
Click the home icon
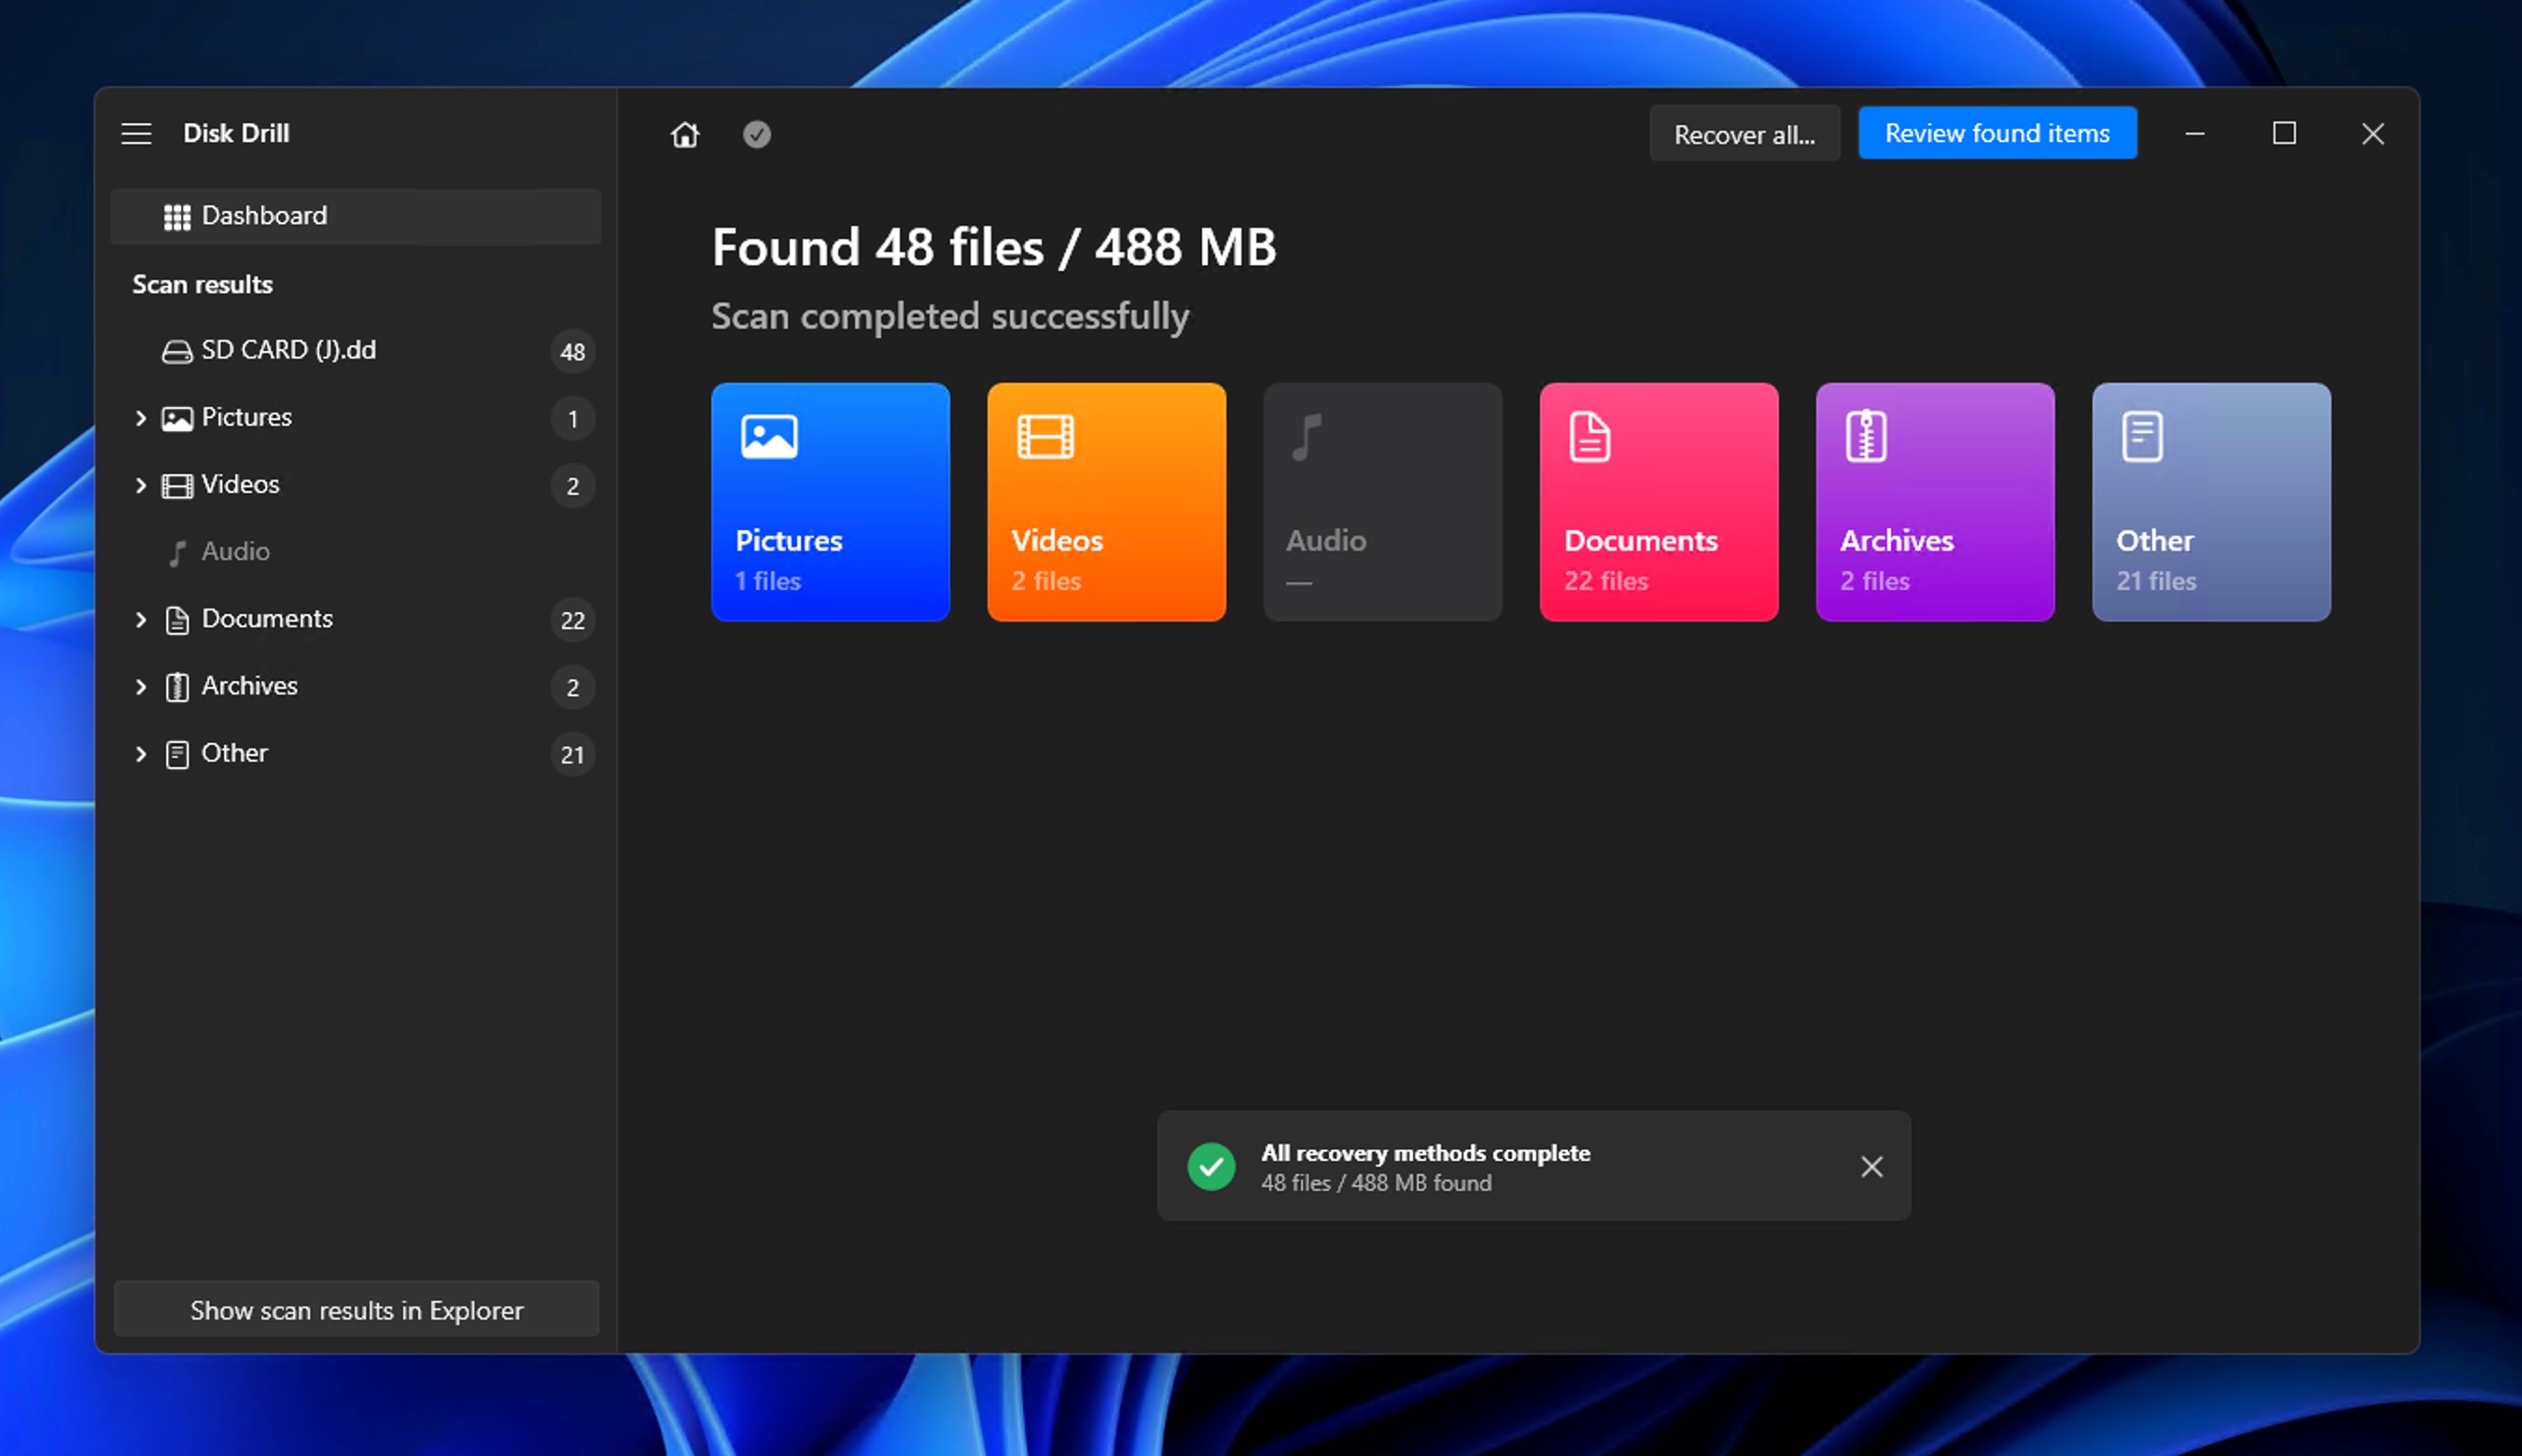click(x=685, y=134)
